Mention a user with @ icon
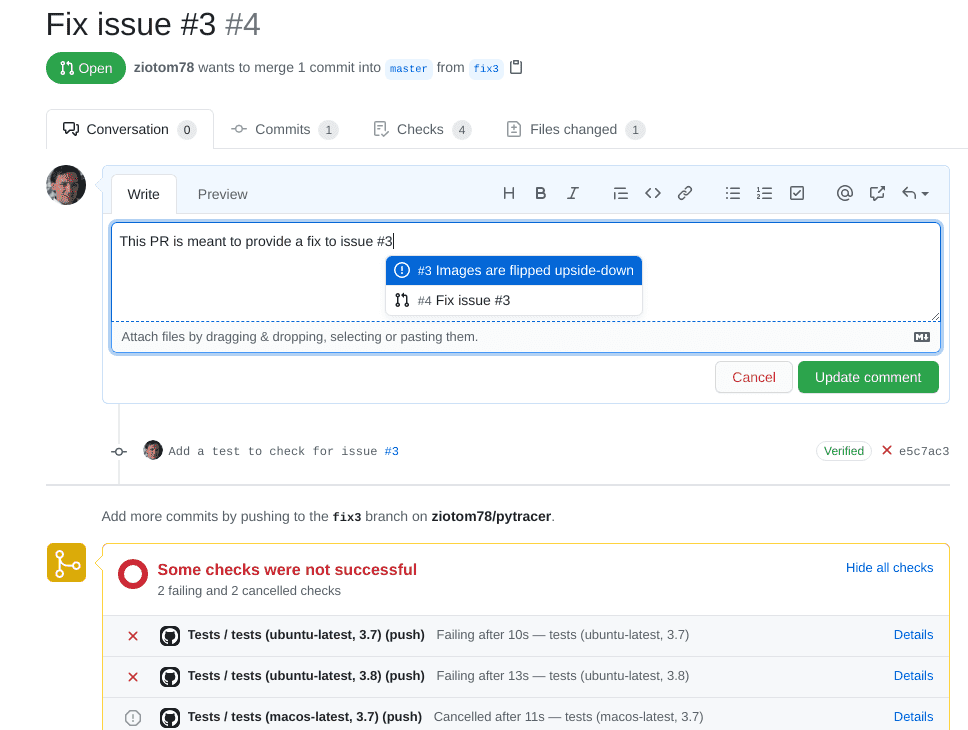This screenshot has width=968, height=730. point(845,194)
